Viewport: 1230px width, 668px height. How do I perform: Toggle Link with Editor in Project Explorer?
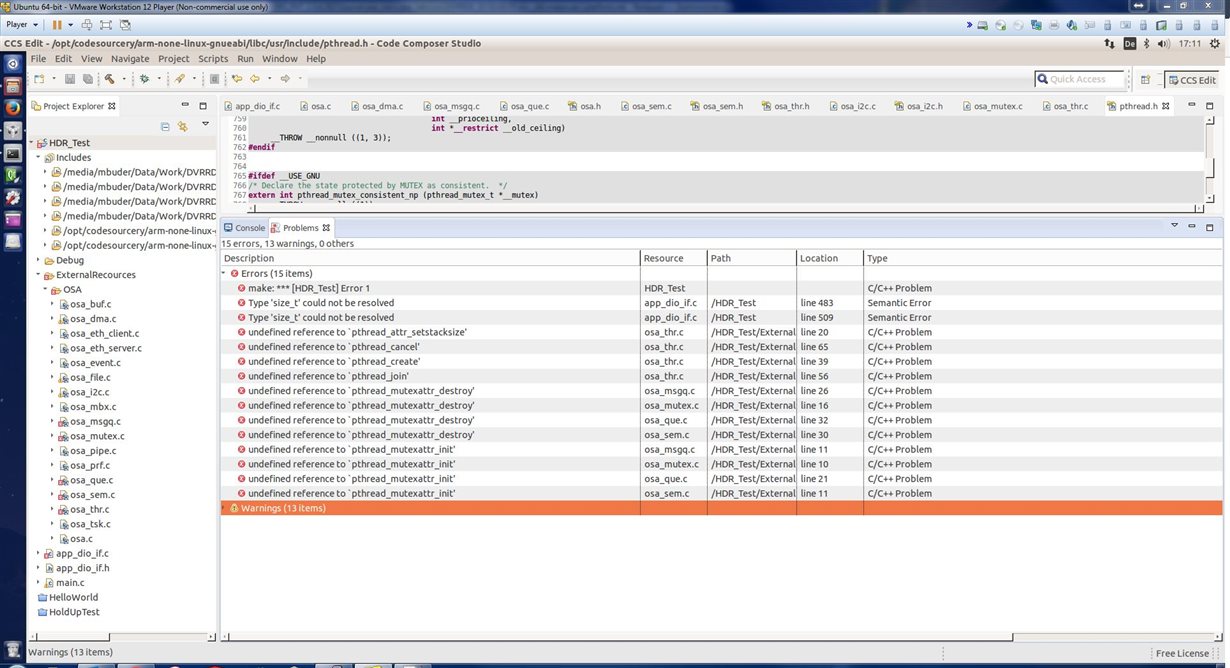(183, 127)
